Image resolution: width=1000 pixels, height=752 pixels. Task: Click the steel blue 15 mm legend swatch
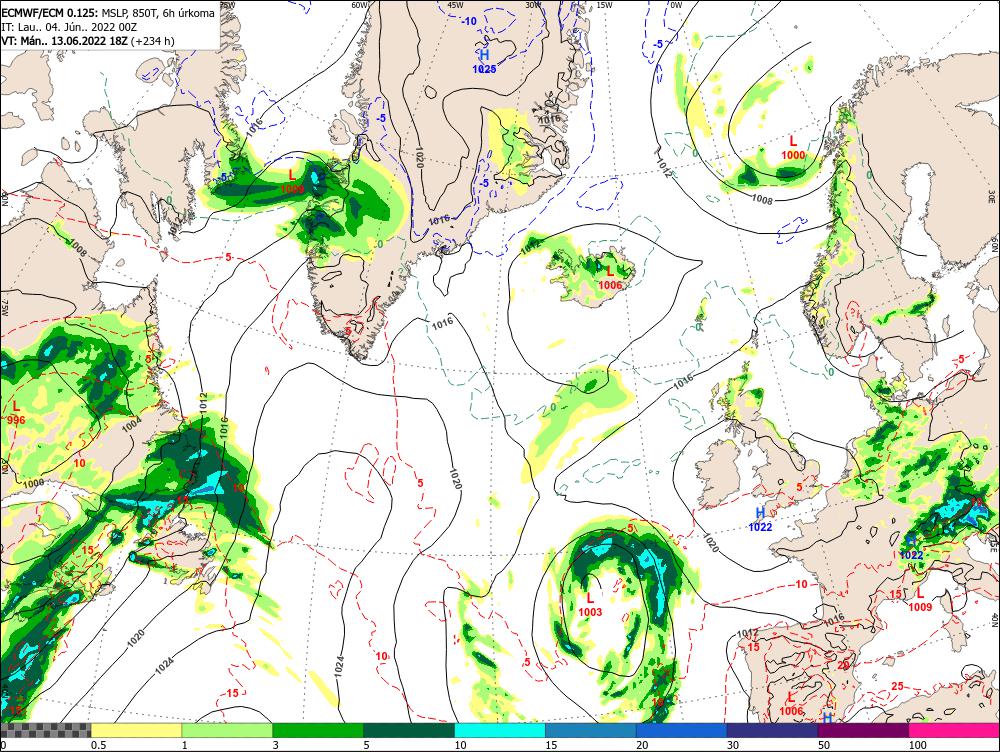[591, 730]
